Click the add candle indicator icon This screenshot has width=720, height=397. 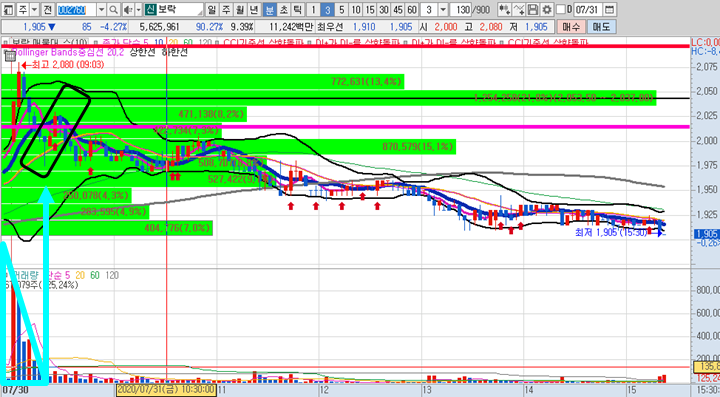click(504, 9)
